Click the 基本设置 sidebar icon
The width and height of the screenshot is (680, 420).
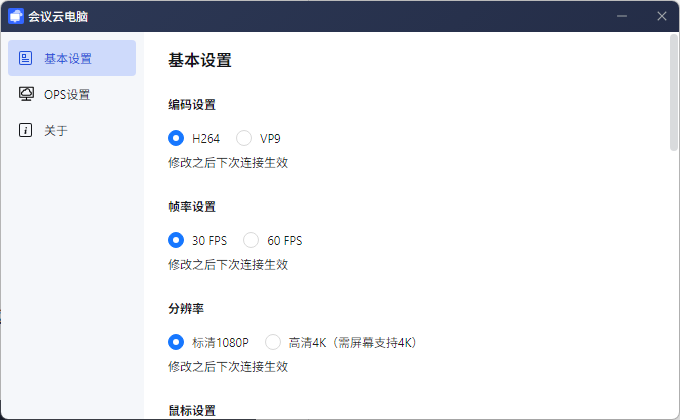(x=26, y=58)
